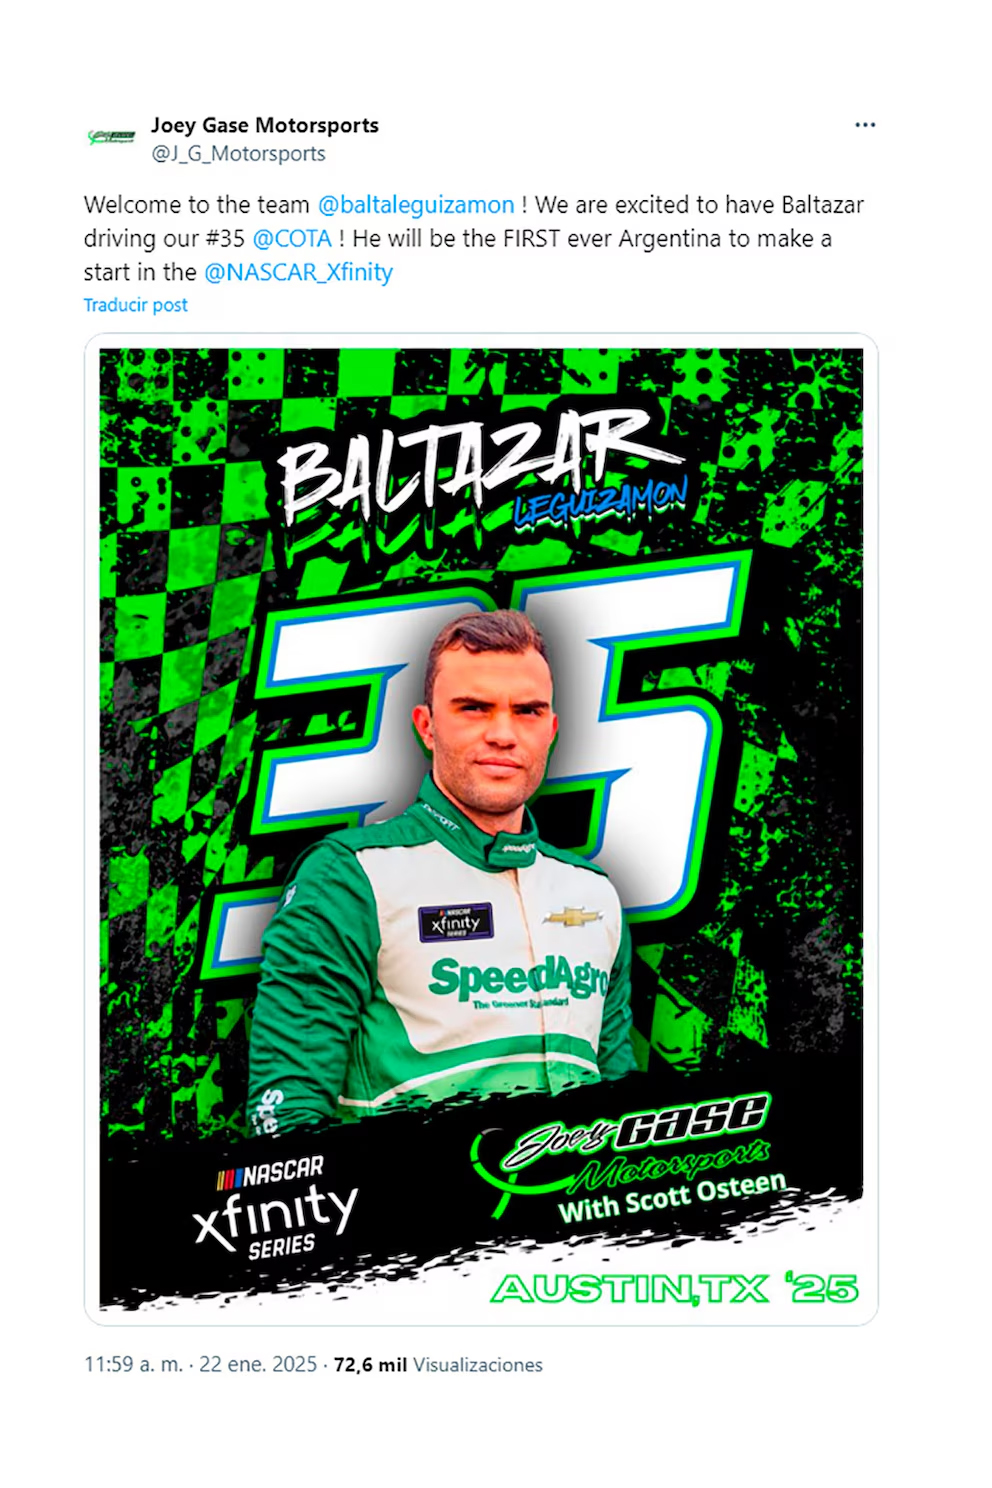Click the Chevrolet bowtie emblem on suit
This screenshot has height=1488, width=992.
574,916
